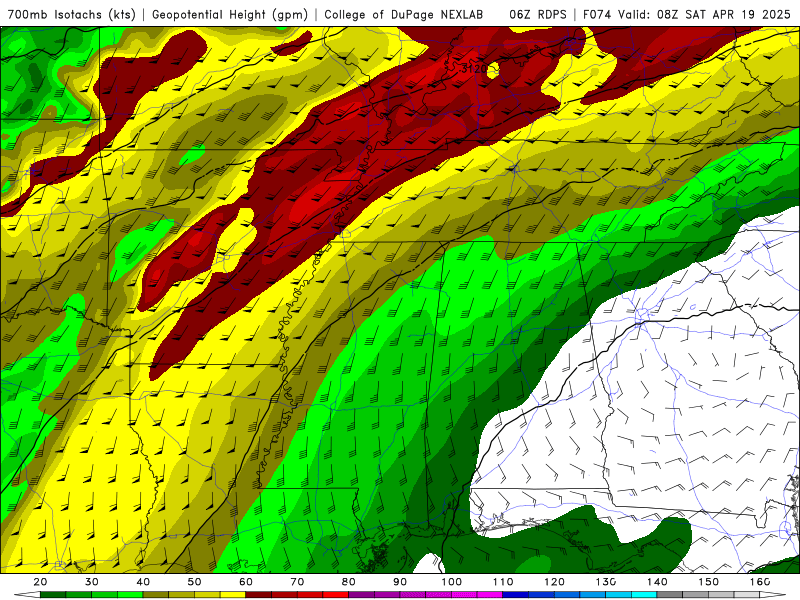
Task: Click the "30" legend value
Action: point(92,582)
